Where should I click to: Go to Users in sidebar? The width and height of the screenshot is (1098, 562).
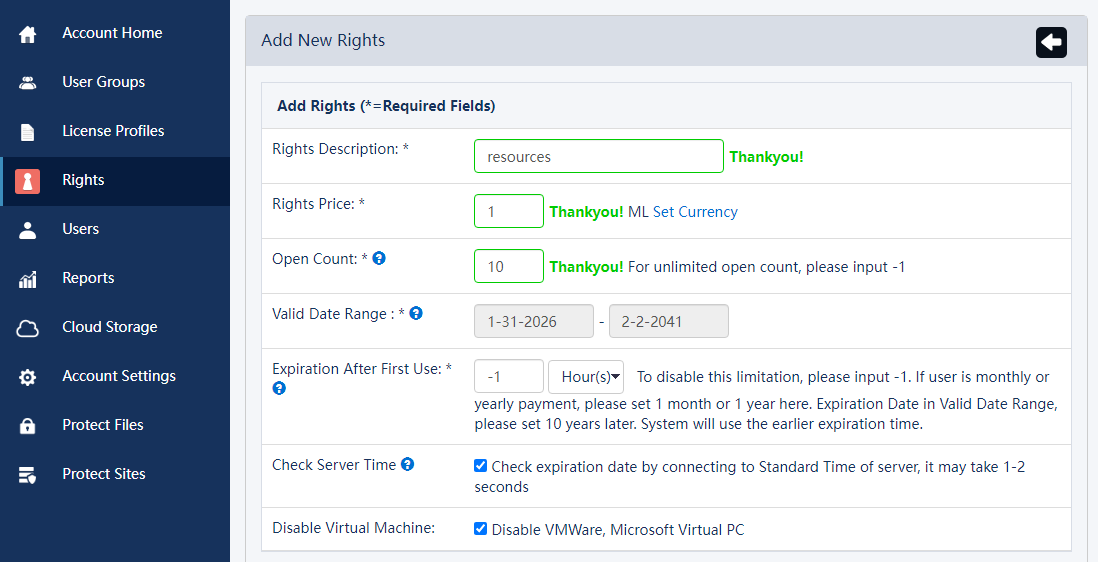coord(80,229)
